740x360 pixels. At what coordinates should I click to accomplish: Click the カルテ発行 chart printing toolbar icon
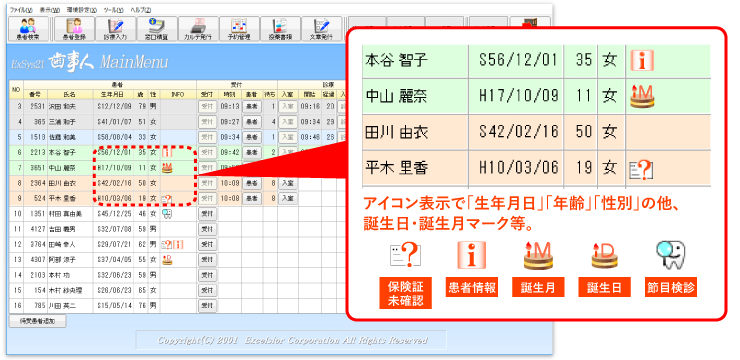pos(198,29)
